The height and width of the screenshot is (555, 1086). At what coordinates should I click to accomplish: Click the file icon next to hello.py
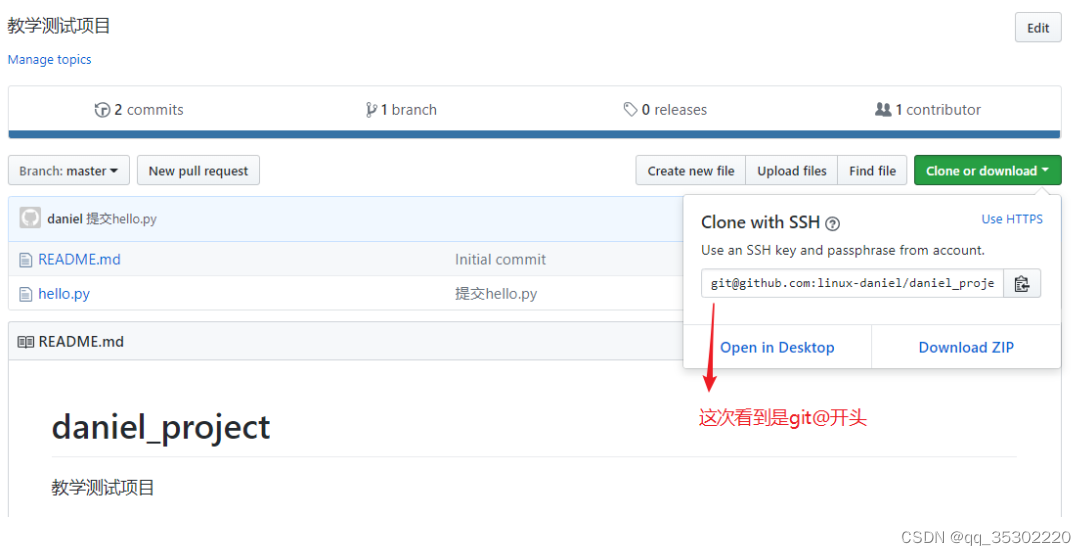(x=26, y=294)
